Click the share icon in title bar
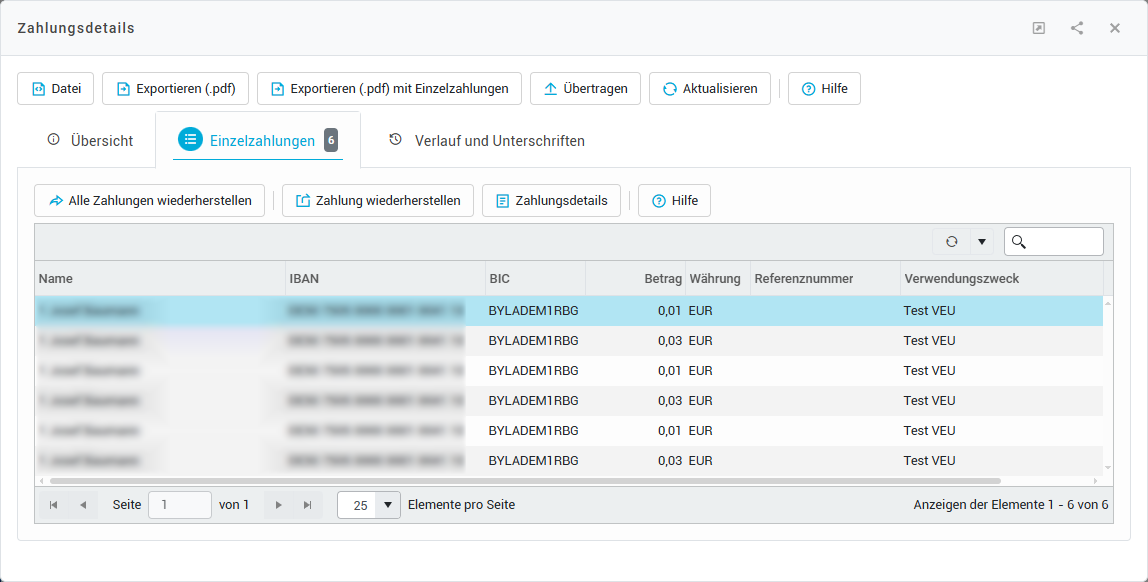Screen dimensions: 1148x582 click(x=1077, y=28)
